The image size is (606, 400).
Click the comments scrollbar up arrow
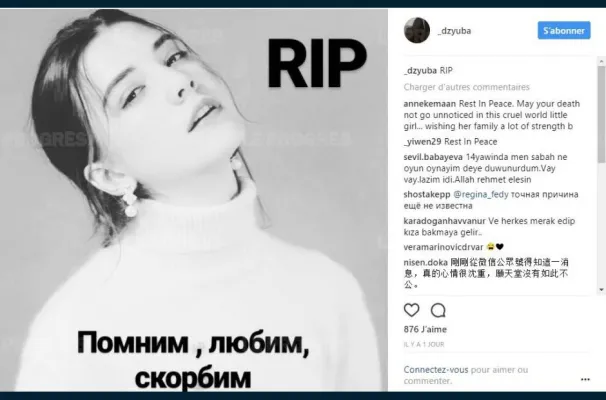(x=602, y=61)
